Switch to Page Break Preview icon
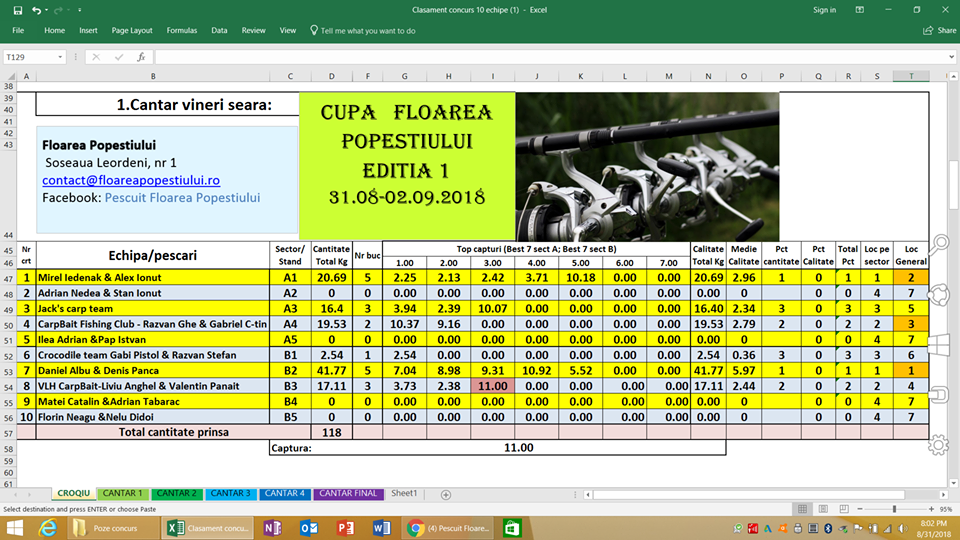The height and width of the screenshot is (540, 960). coord(844,509)
